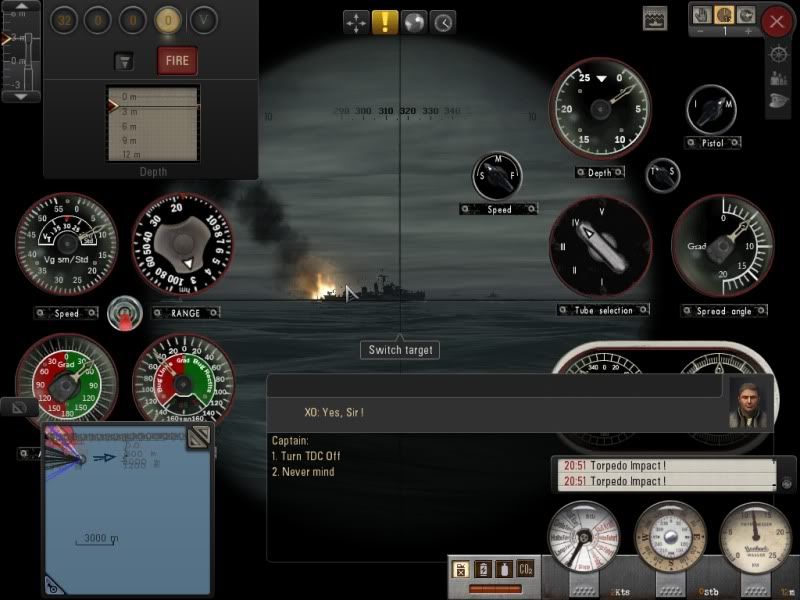Click the engine telegraph dial
Viewport: 800px width, 600px height.
tap(583, 538)
